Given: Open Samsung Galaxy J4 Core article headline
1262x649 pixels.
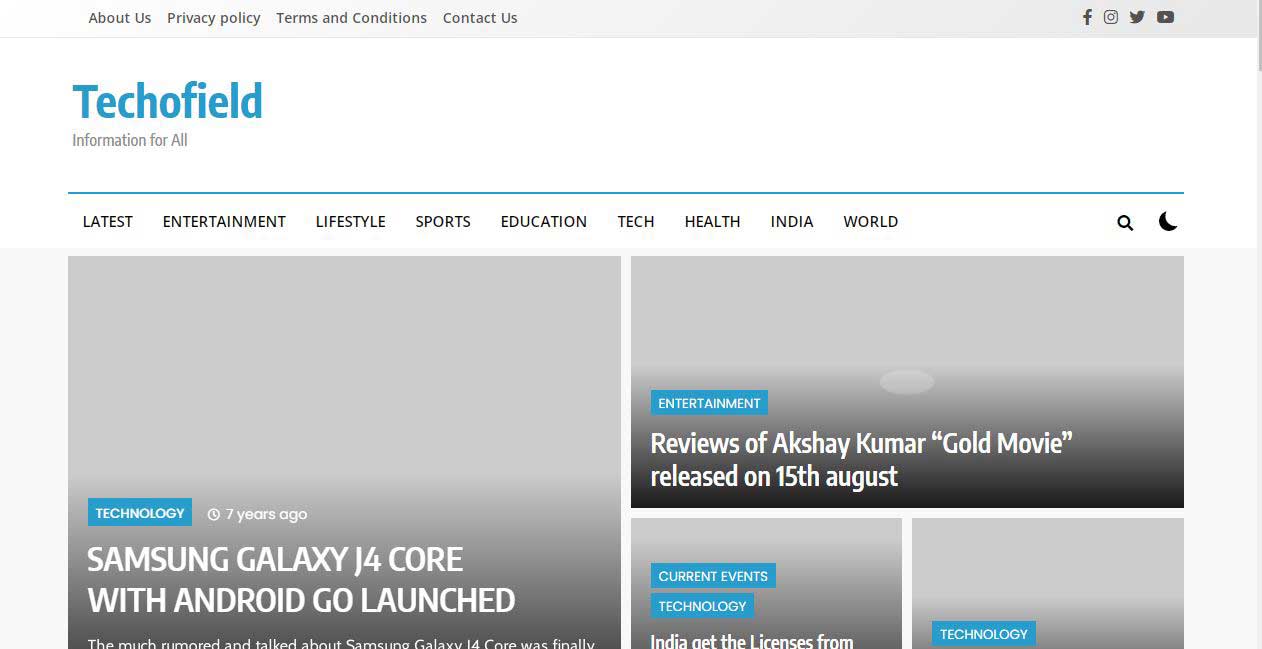Looking at the screenshot, I should tap(301, 579).
